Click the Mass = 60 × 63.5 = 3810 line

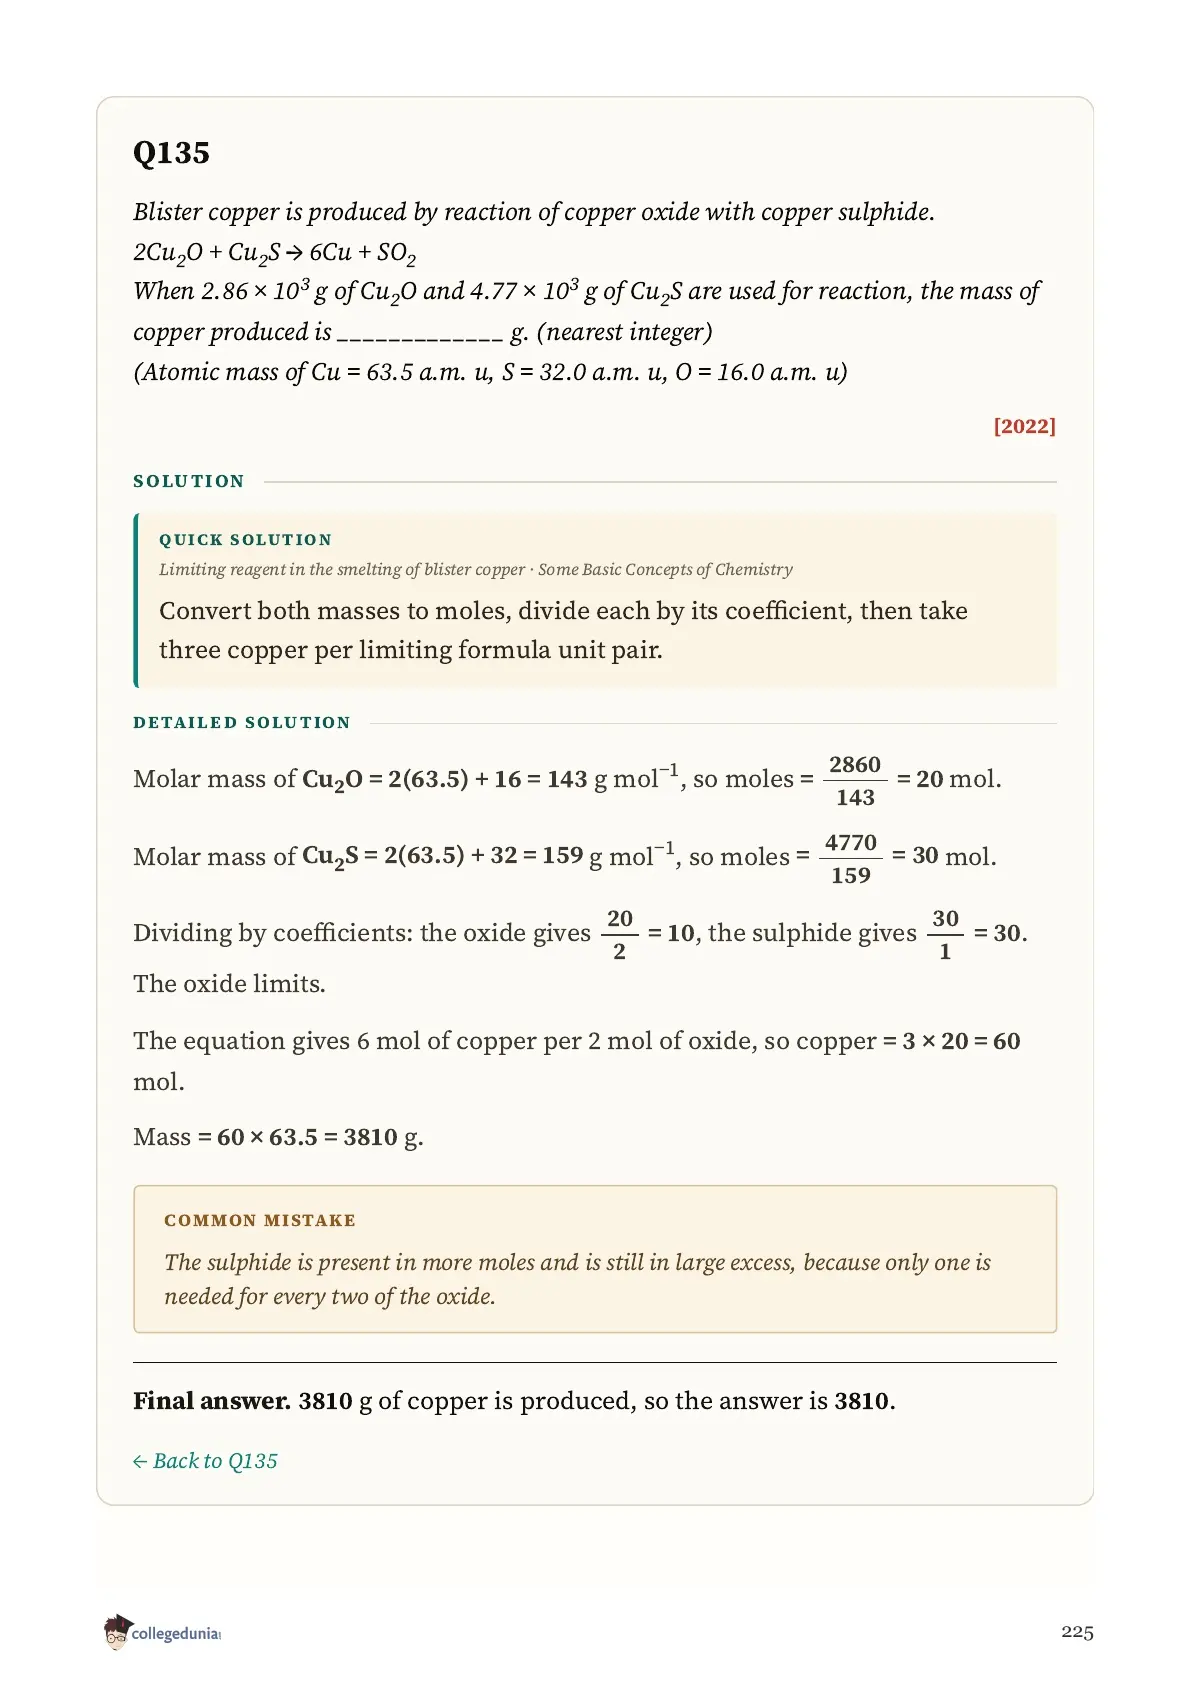(278, 1137)
